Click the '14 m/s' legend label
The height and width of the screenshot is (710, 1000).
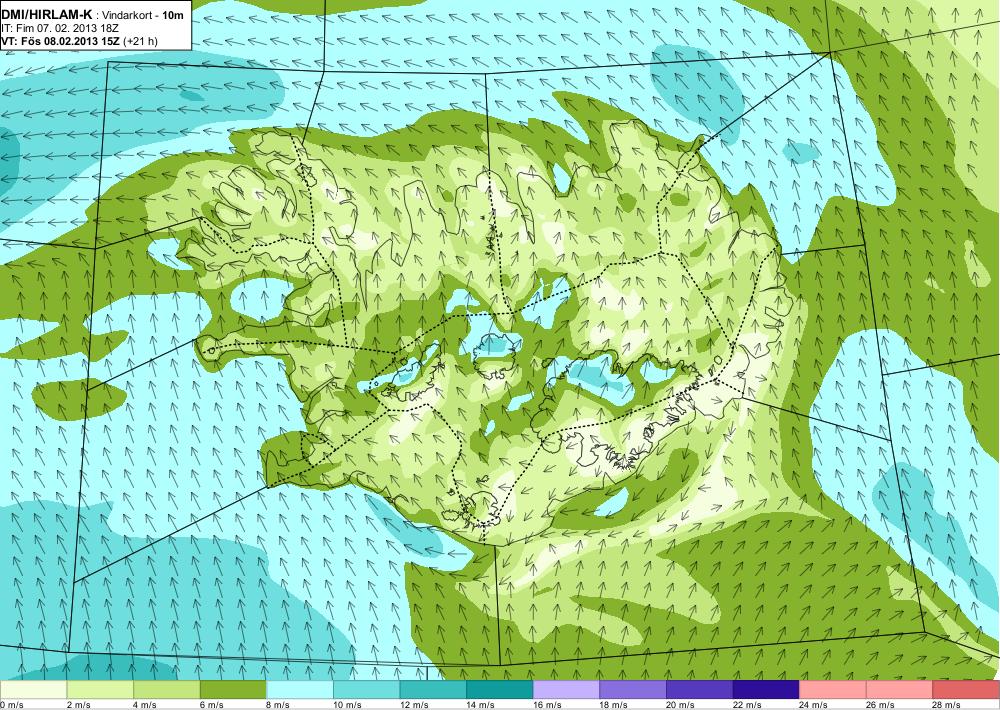point(480,705)
